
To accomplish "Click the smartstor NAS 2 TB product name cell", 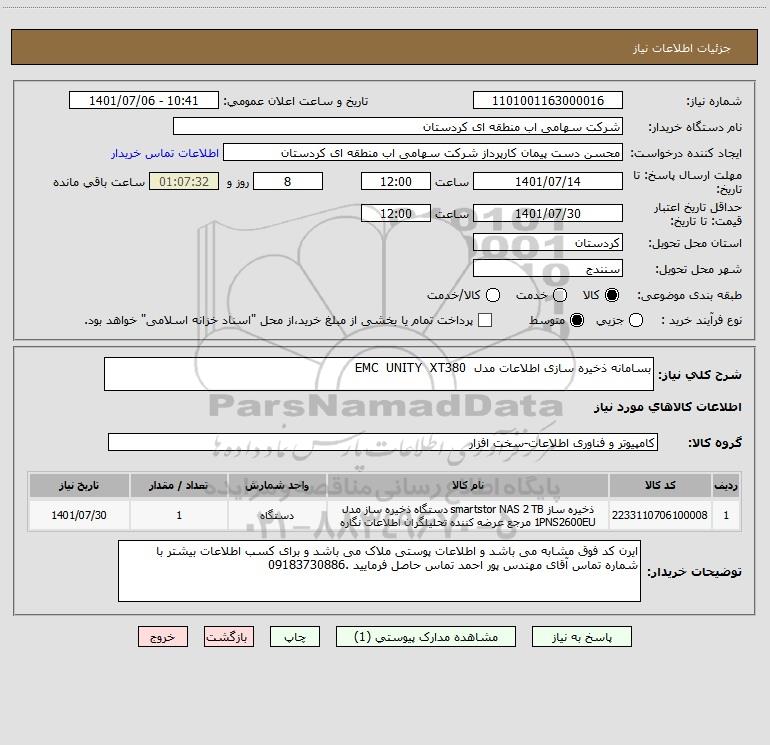I will pyautogui.click(x=468, y=515).
